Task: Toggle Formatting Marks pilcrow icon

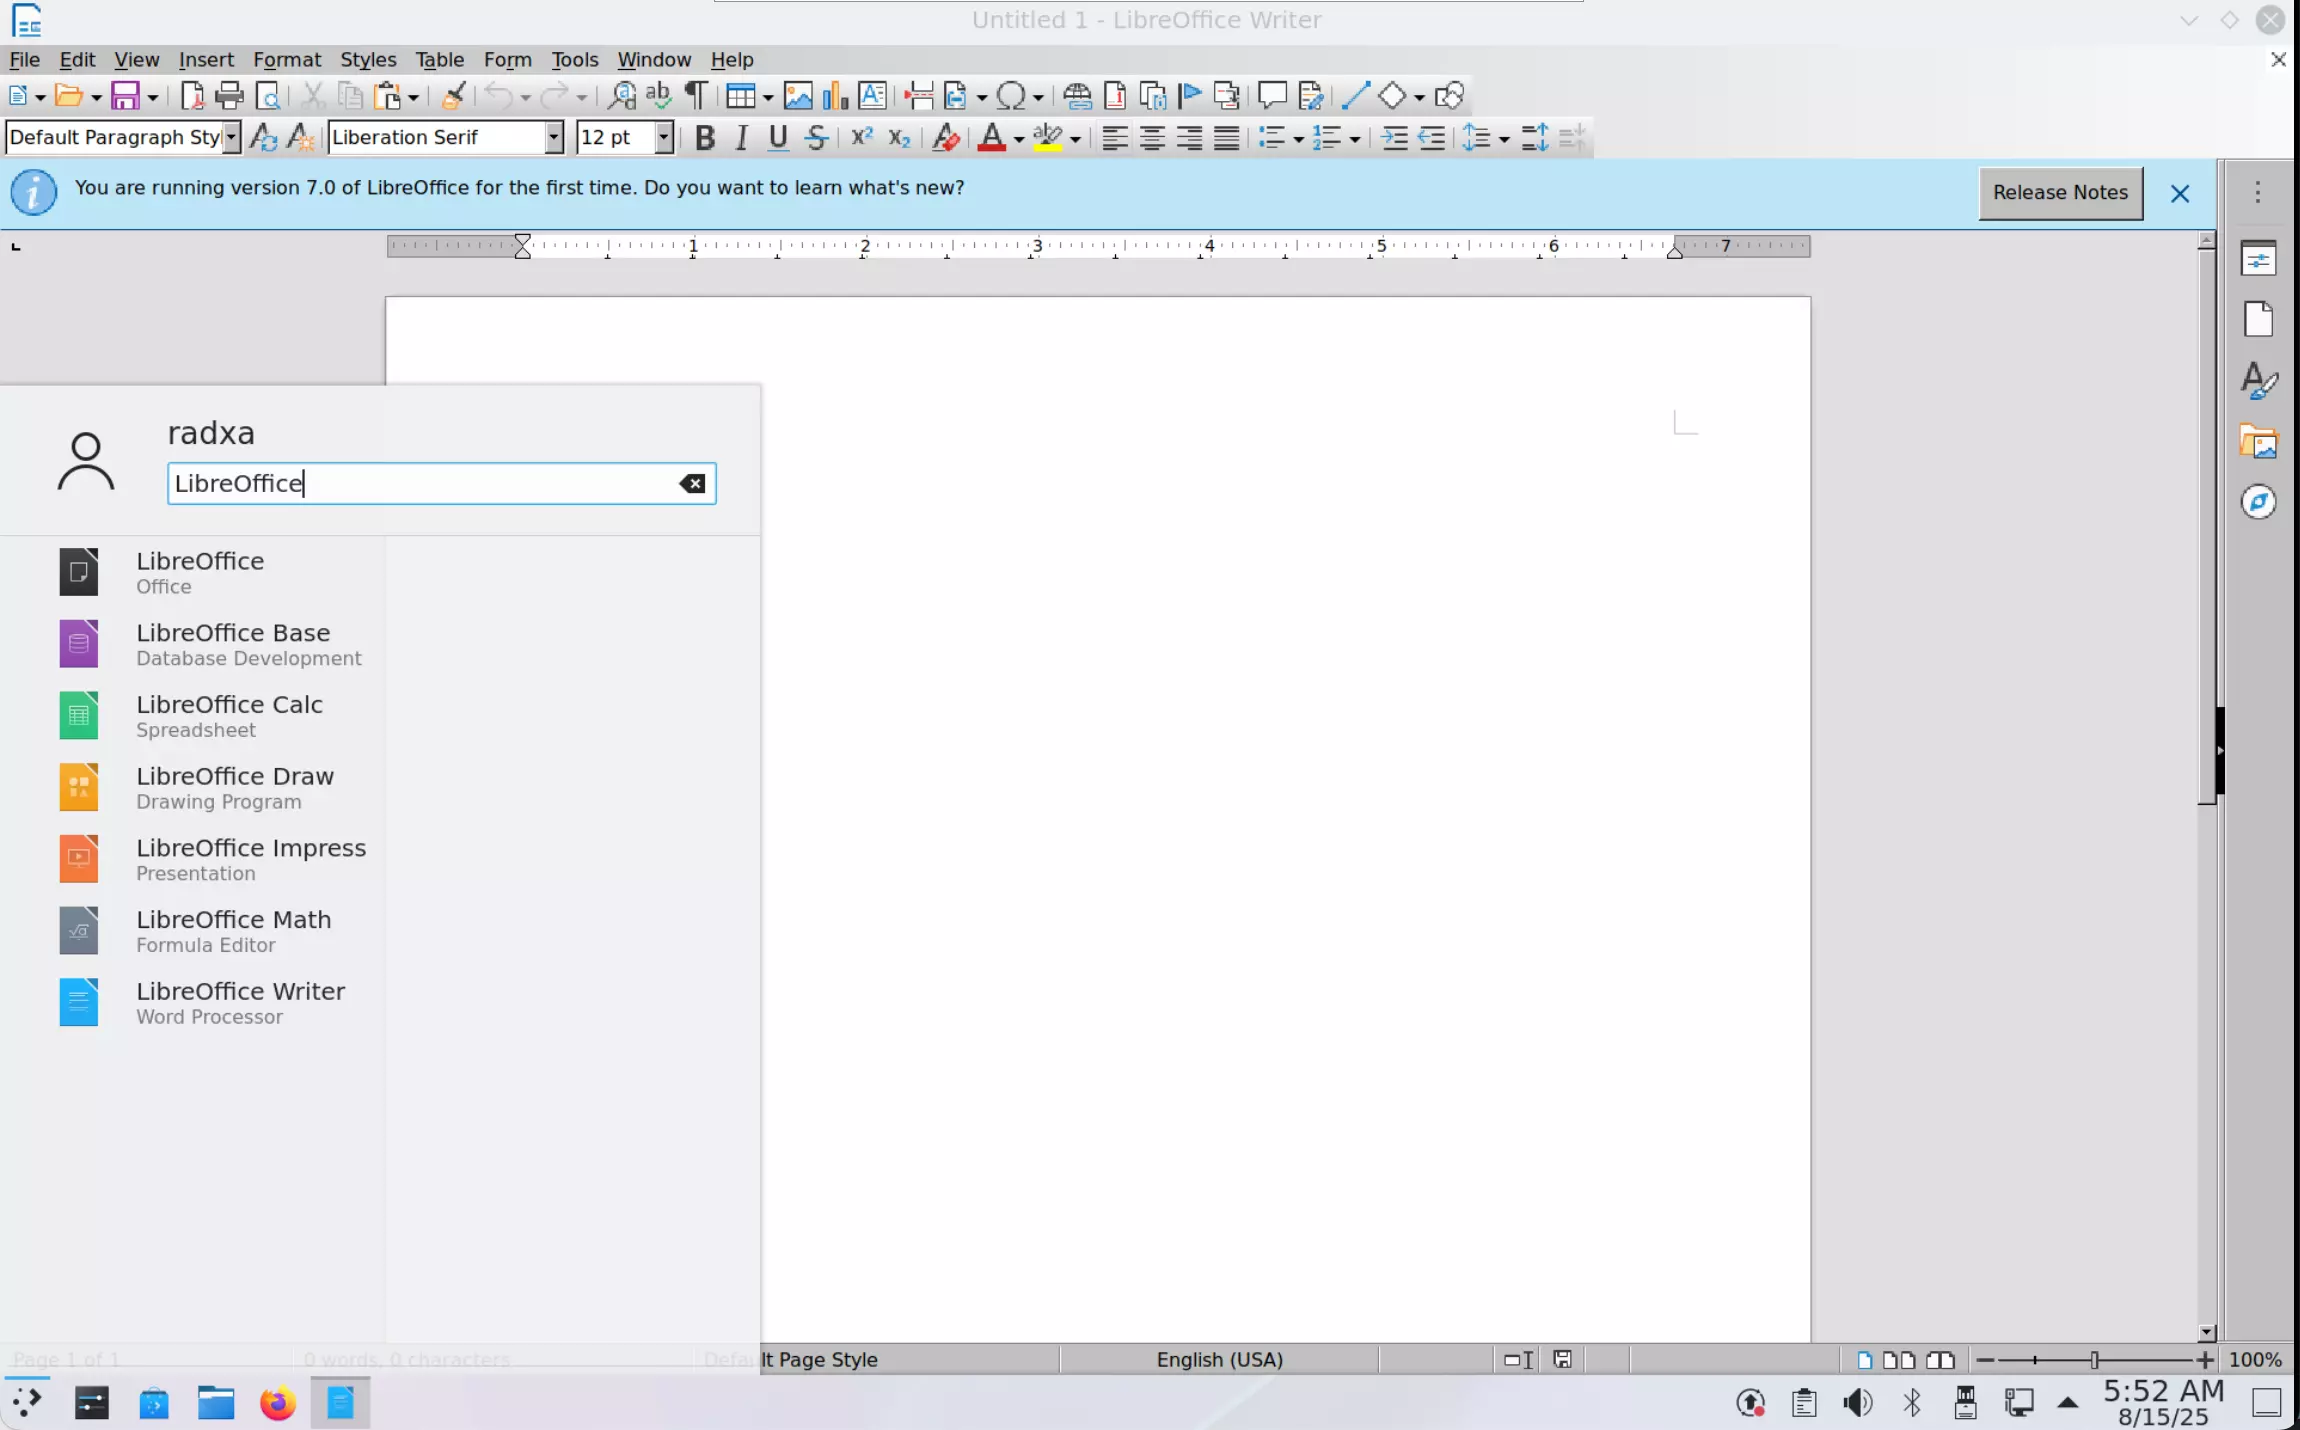Action: point(695,96)
